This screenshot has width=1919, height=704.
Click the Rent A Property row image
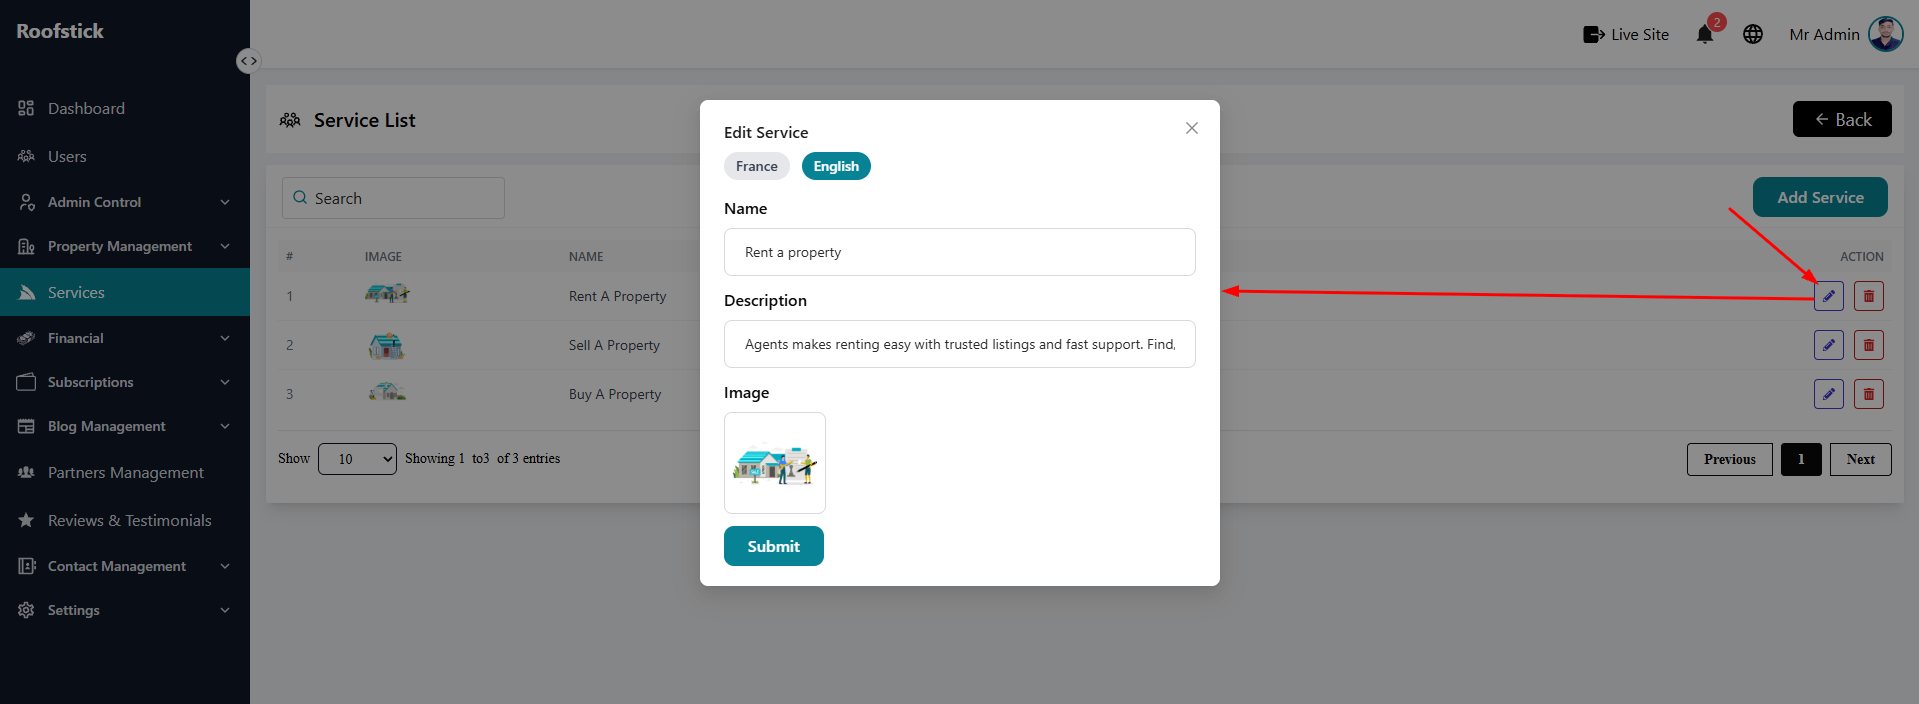[387, 293]
